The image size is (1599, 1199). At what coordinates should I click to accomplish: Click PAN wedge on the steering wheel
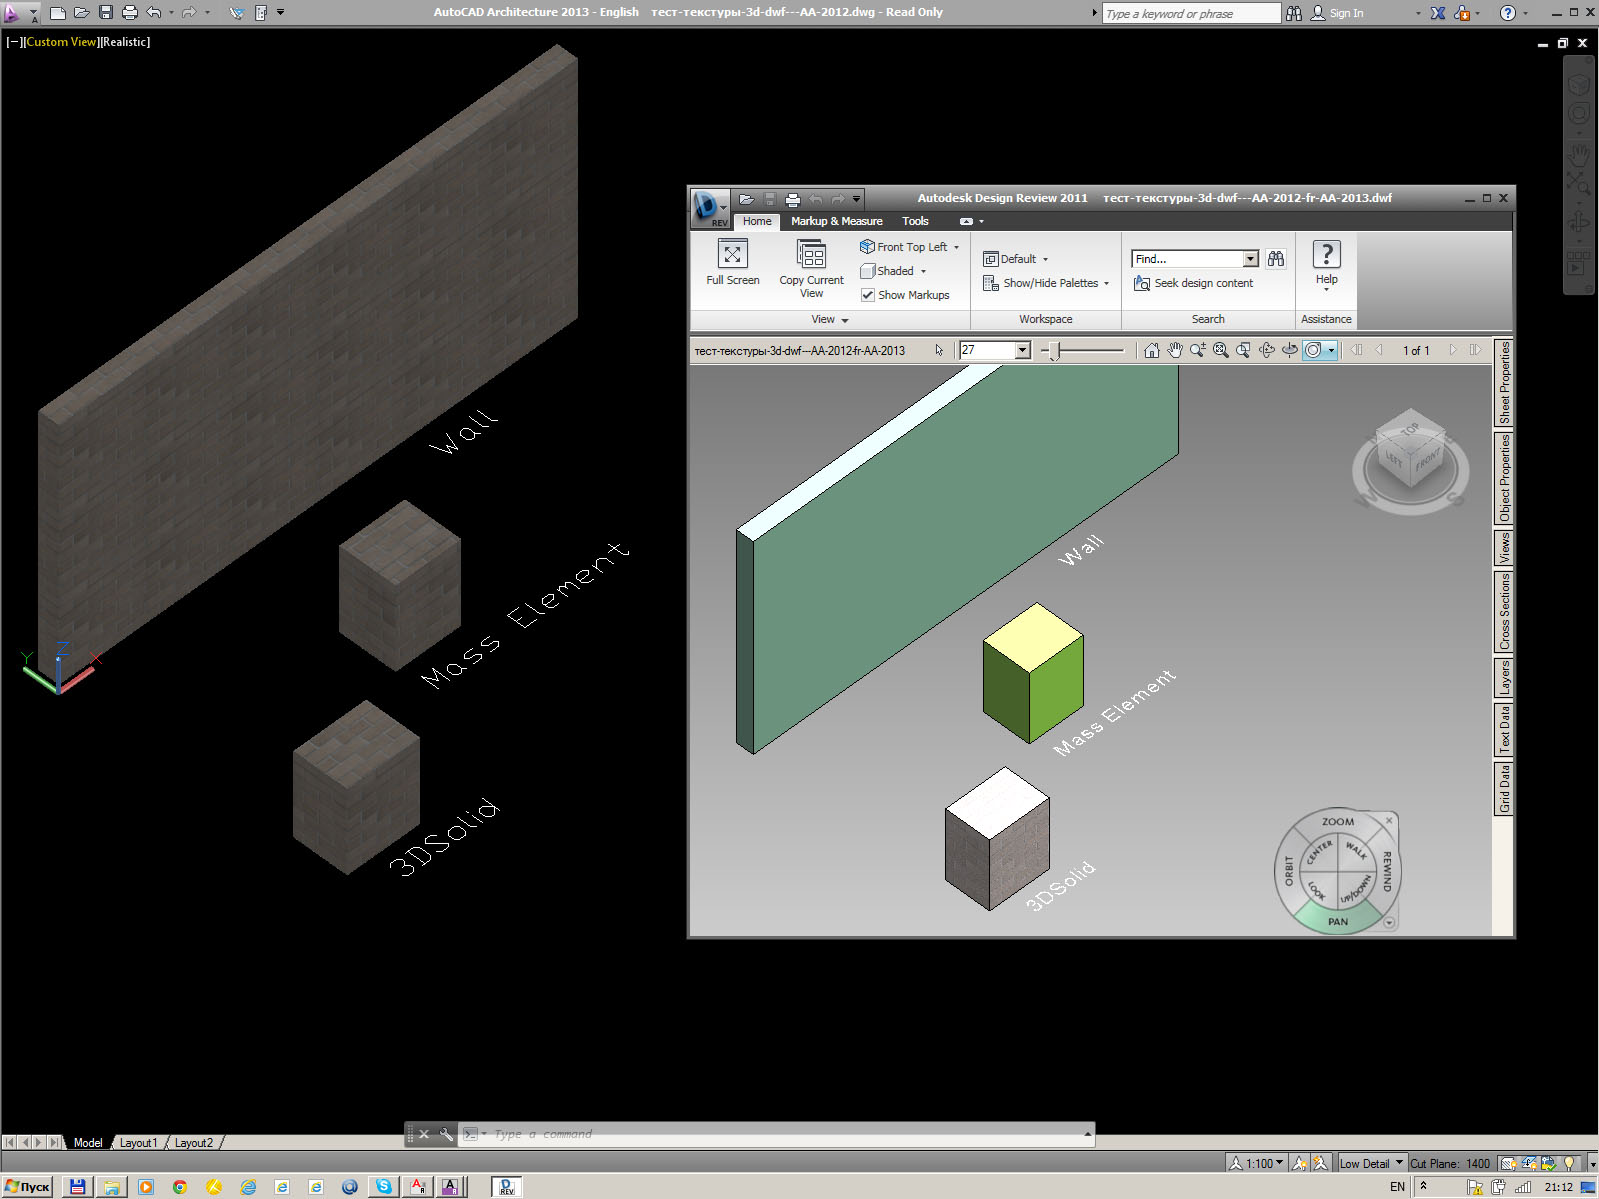[1338, 919]
